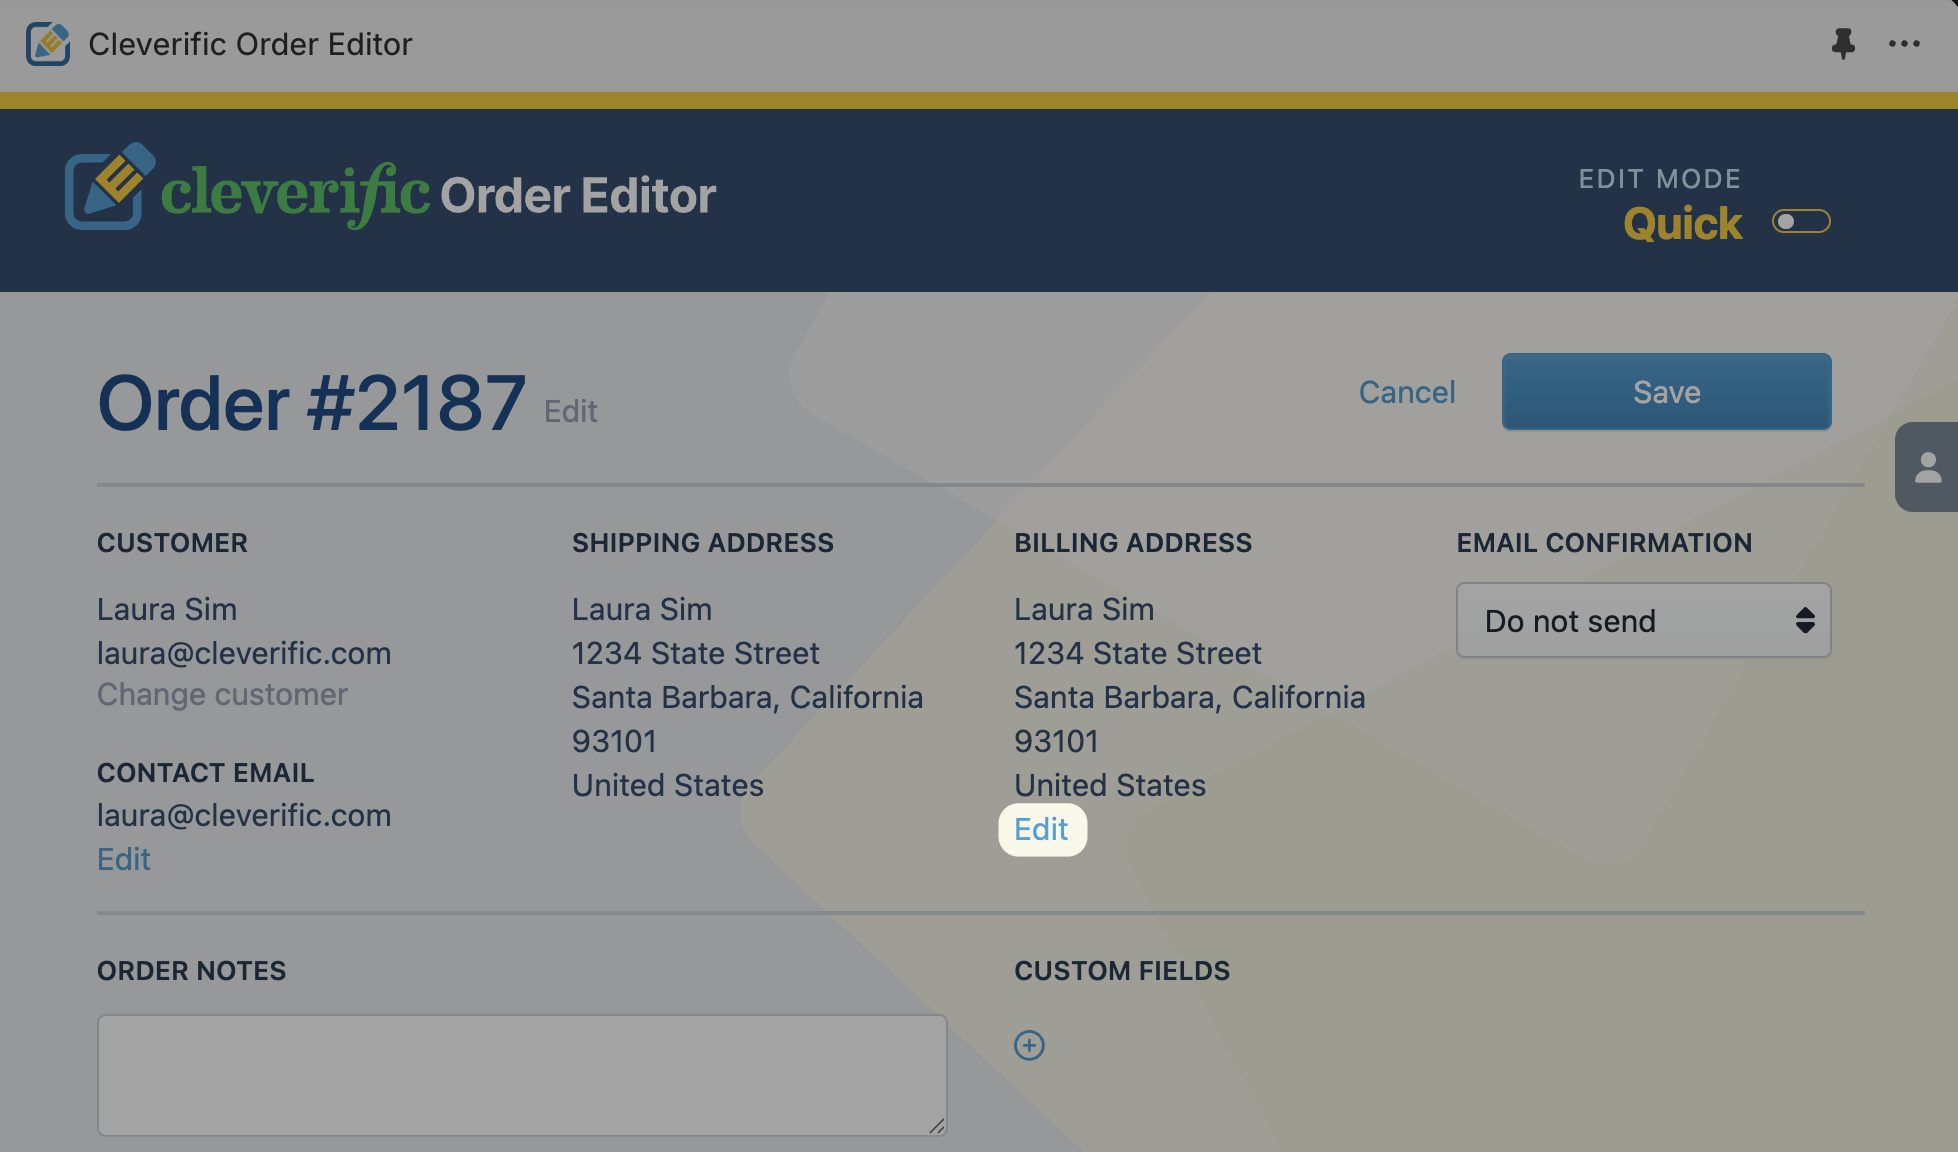
Task: Click the Save button
Action: click(x=1666, y=392)
